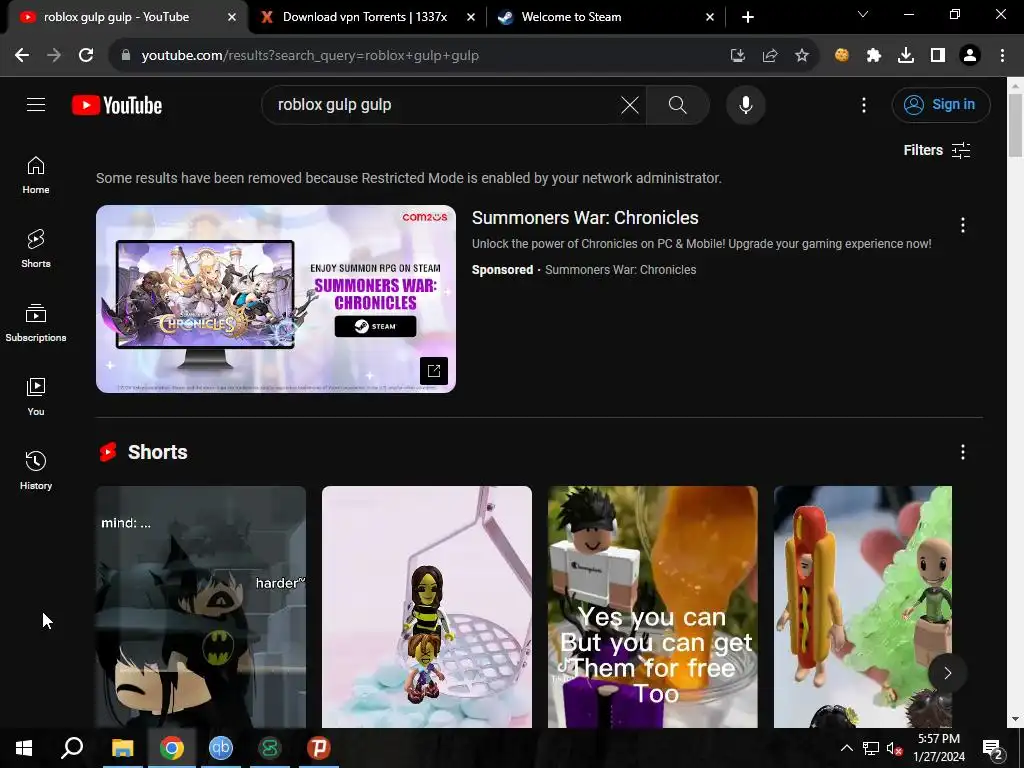Close the Welcome to Steam tab

[x=710, y=18]
